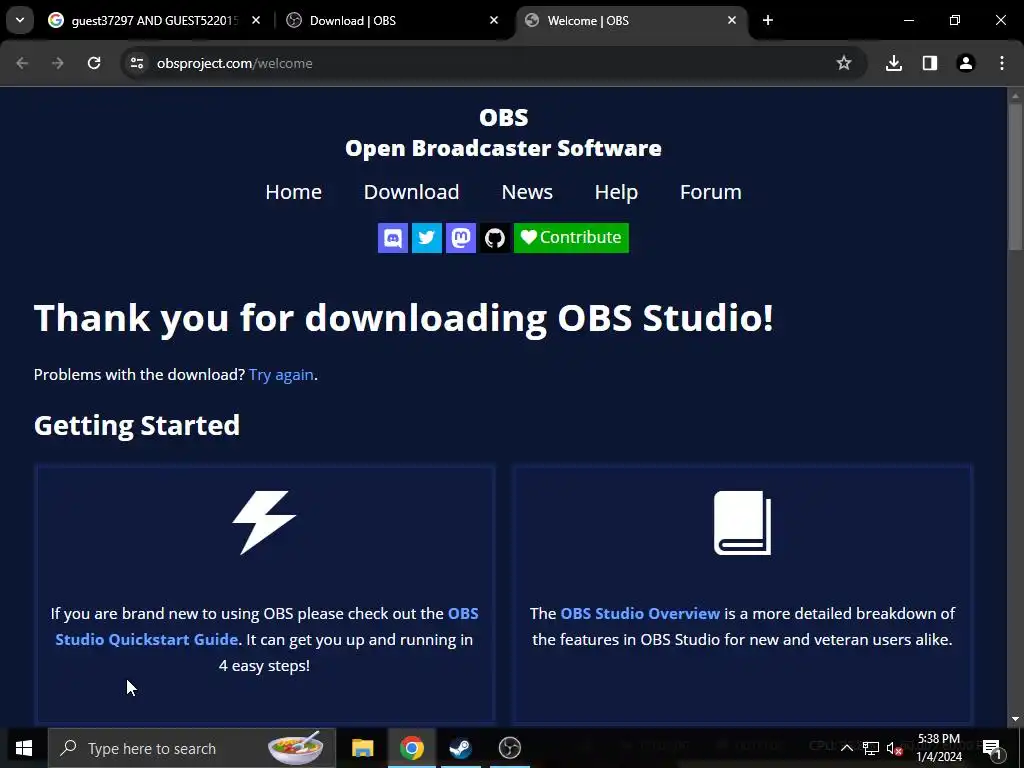Open the Windows Start menu
Viewport: 1024px width, 768px height.
[24, 748]
